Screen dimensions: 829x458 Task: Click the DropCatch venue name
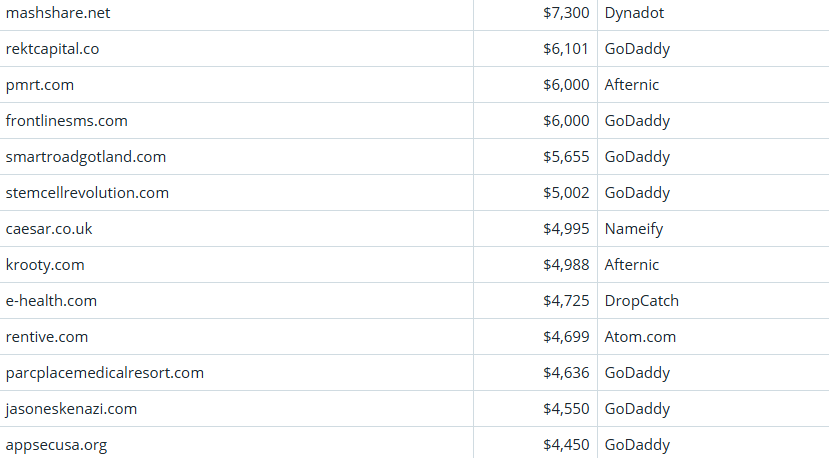pyautogui.click(x=642, y=301)
